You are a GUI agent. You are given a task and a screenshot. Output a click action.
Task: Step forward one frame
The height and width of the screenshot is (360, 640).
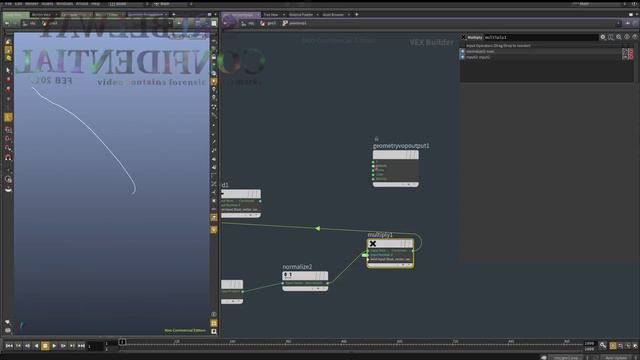pyautogui.click(x=63, y=346)
